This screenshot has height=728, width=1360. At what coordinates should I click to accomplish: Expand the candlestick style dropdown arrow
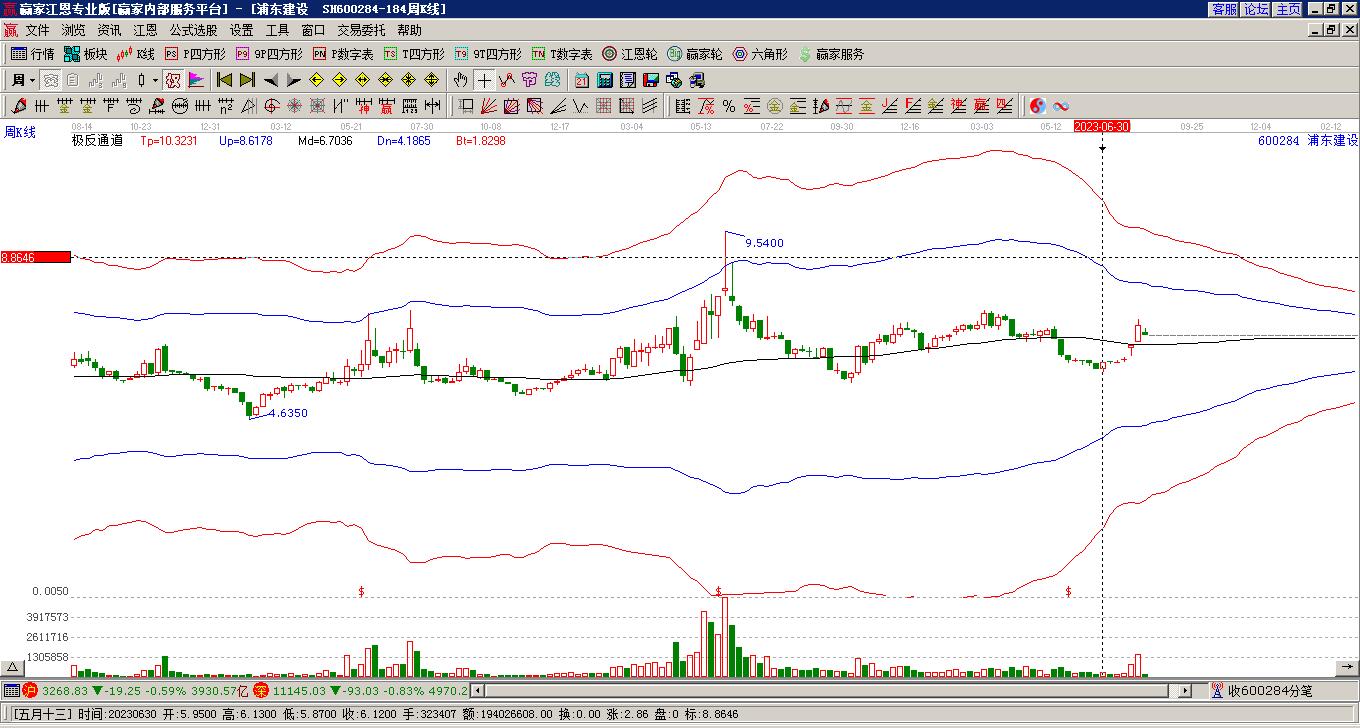(x=155, y=80)
